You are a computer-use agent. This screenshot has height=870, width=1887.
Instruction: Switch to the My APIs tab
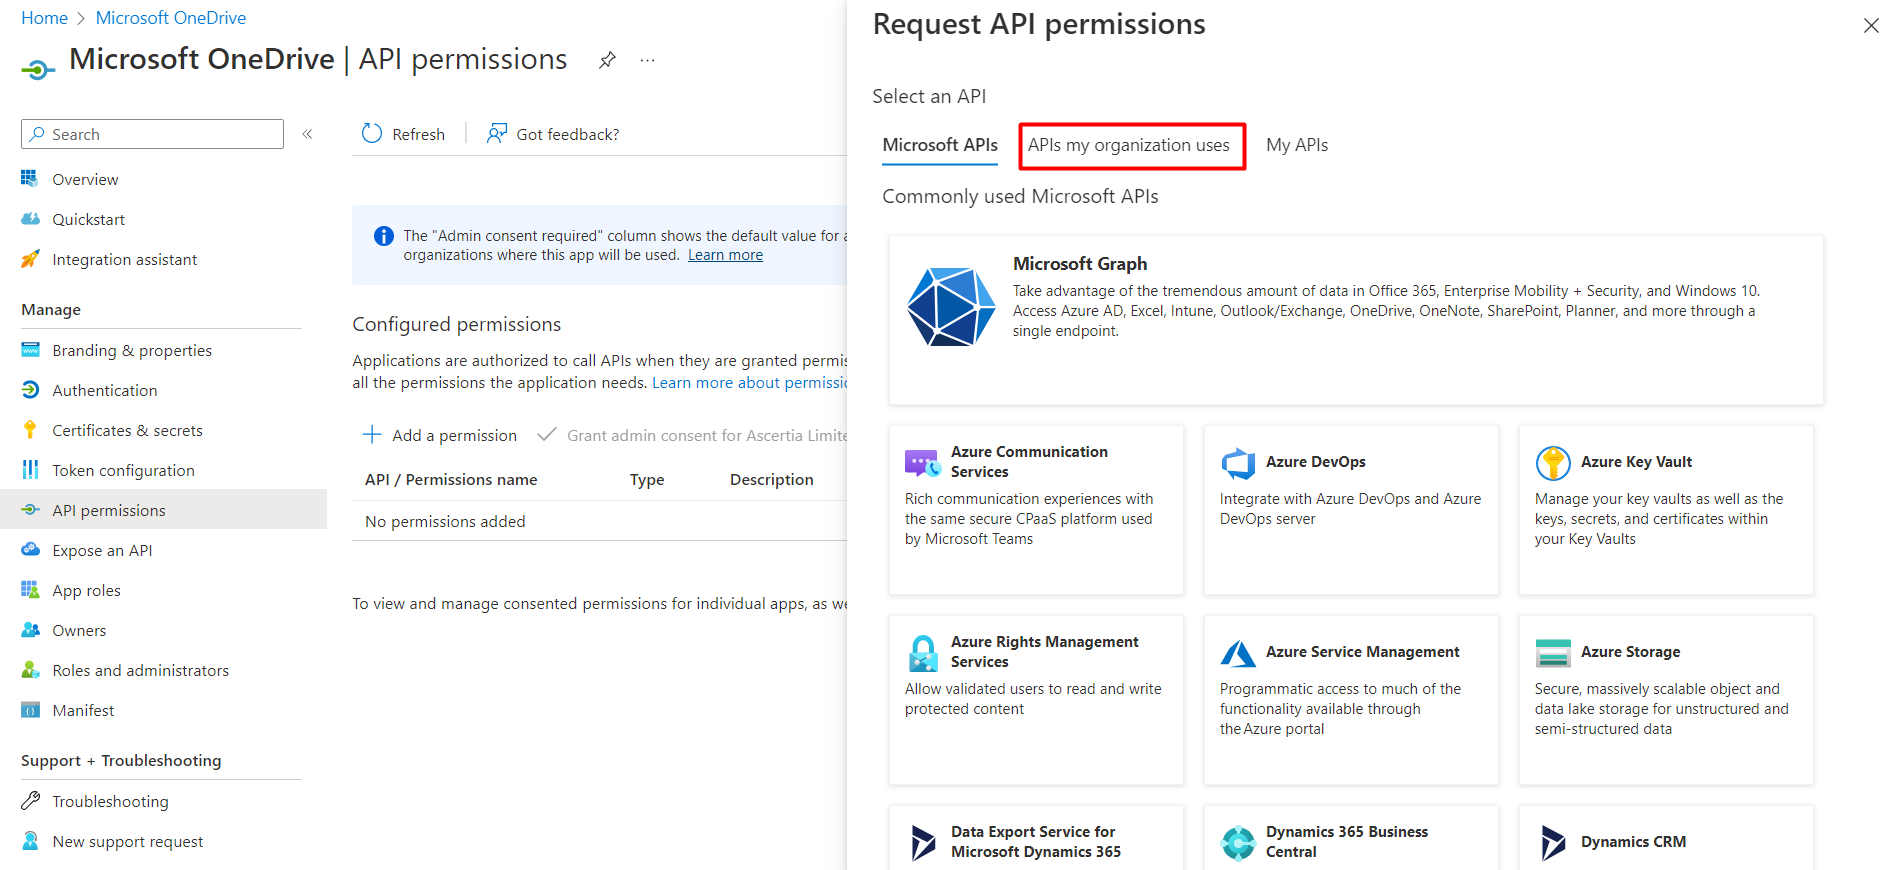tap(1297, 145)
